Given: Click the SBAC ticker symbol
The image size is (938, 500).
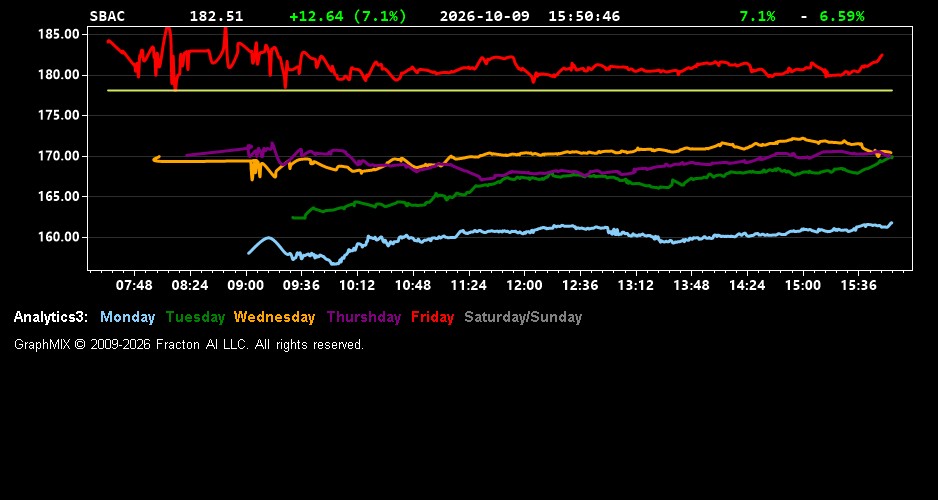Looking at the screenshot, I should 107,16.
